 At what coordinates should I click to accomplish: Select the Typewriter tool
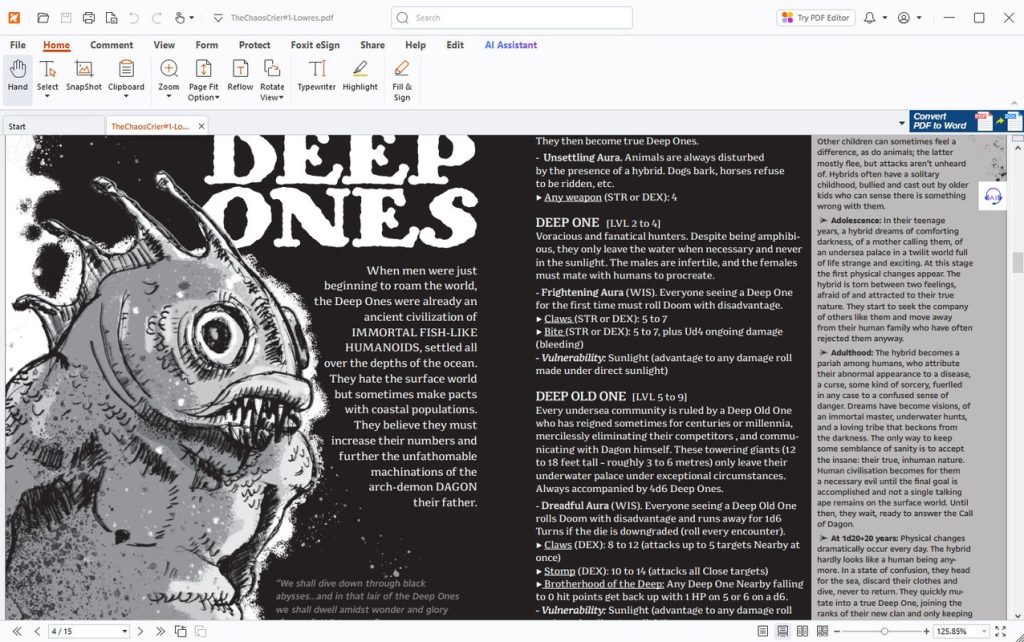coord(316,75)
